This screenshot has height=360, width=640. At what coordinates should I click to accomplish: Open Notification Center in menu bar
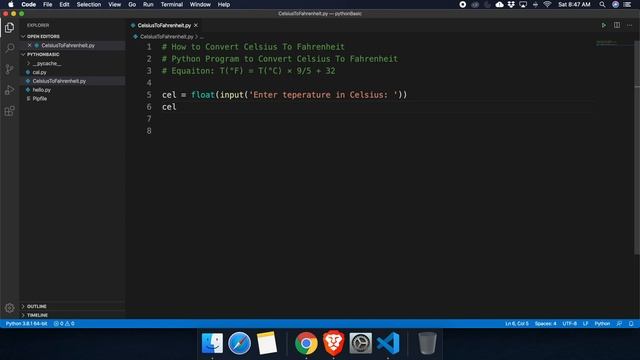click(x=627, y=4)
